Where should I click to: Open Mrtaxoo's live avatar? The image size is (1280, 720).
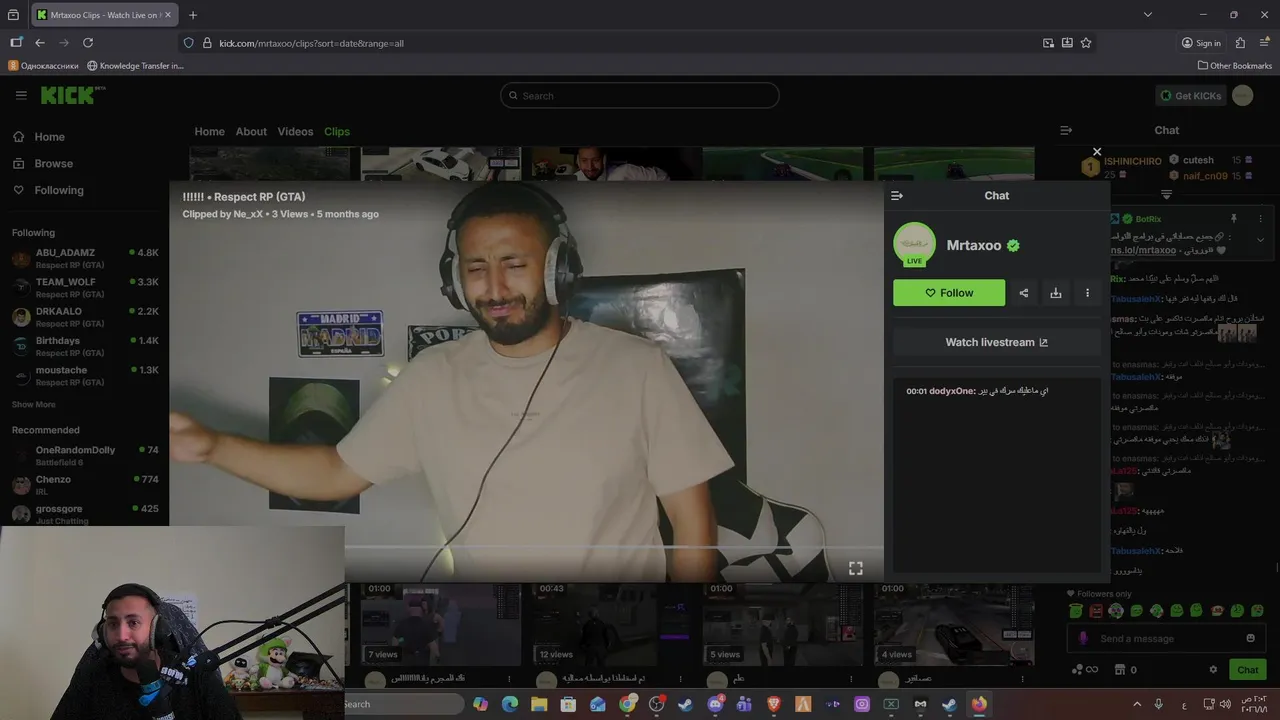click(x=914, y=245)
